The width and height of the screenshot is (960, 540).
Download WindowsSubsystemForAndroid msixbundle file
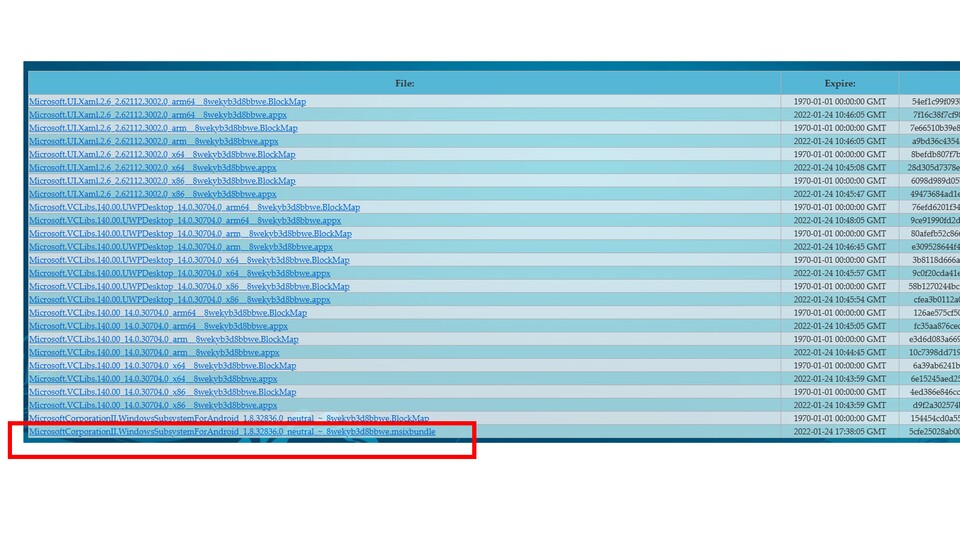point(231,432)
